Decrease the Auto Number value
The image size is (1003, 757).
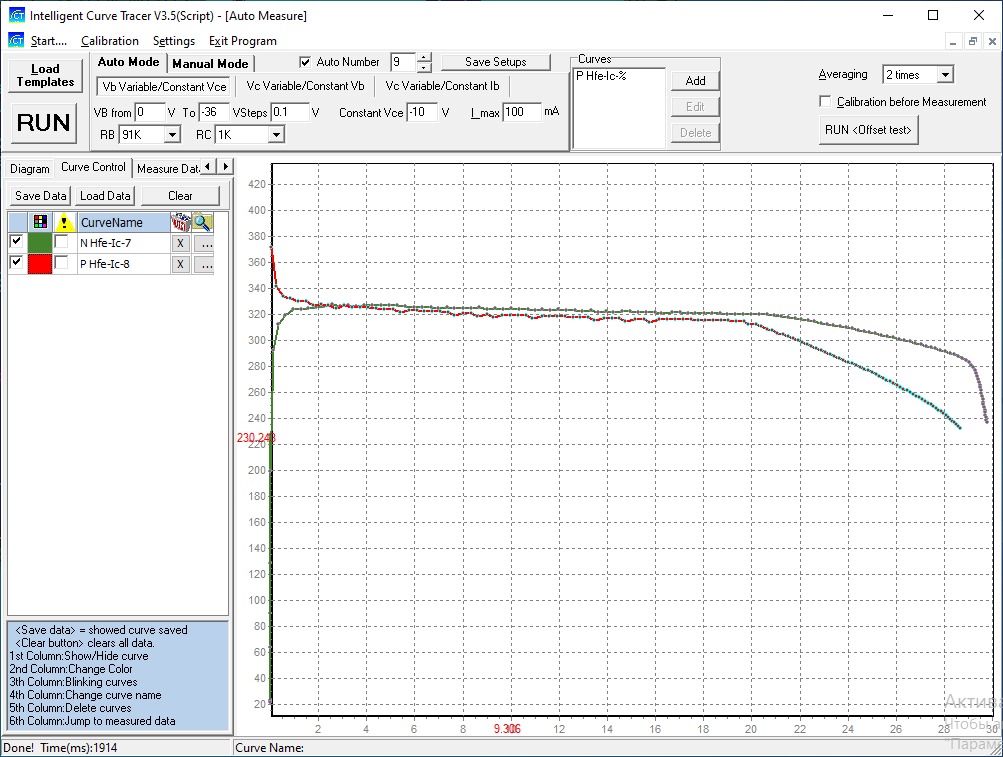click(x=424, y=67)
